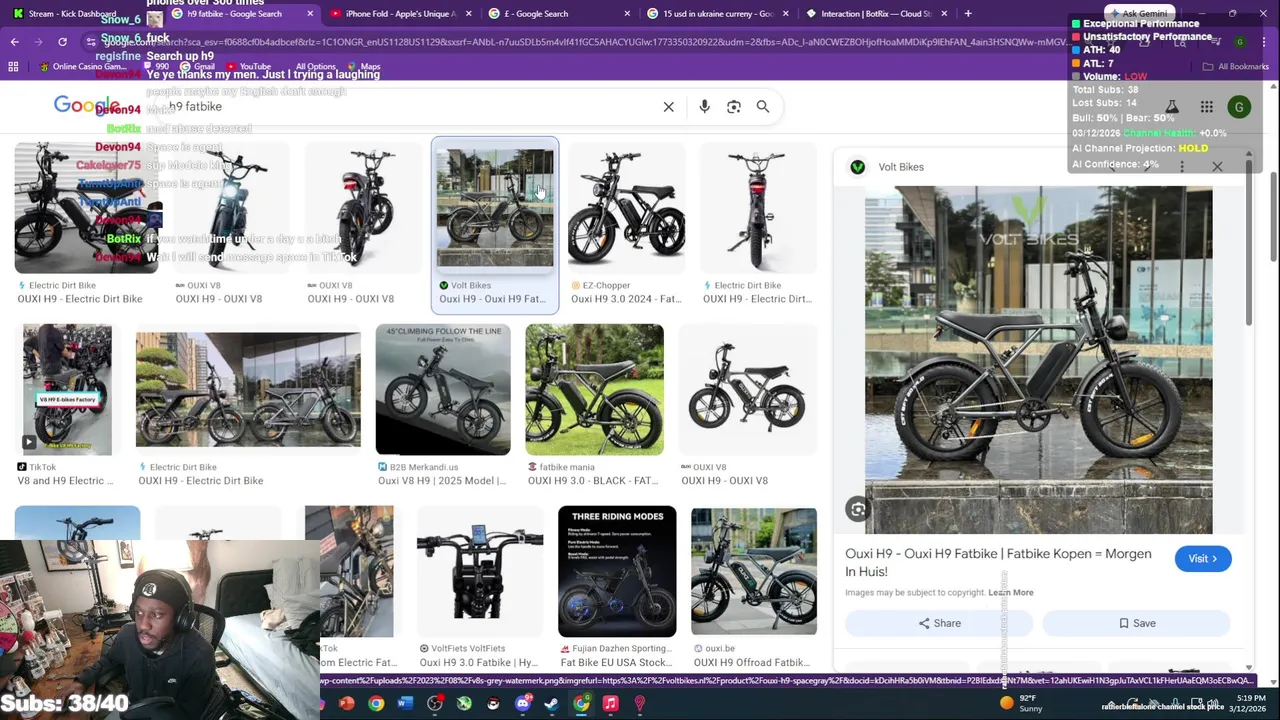The width and height of the screenshot is (1280, 720).
Task: Open Maps bookmark
Action: pos(362,67)
